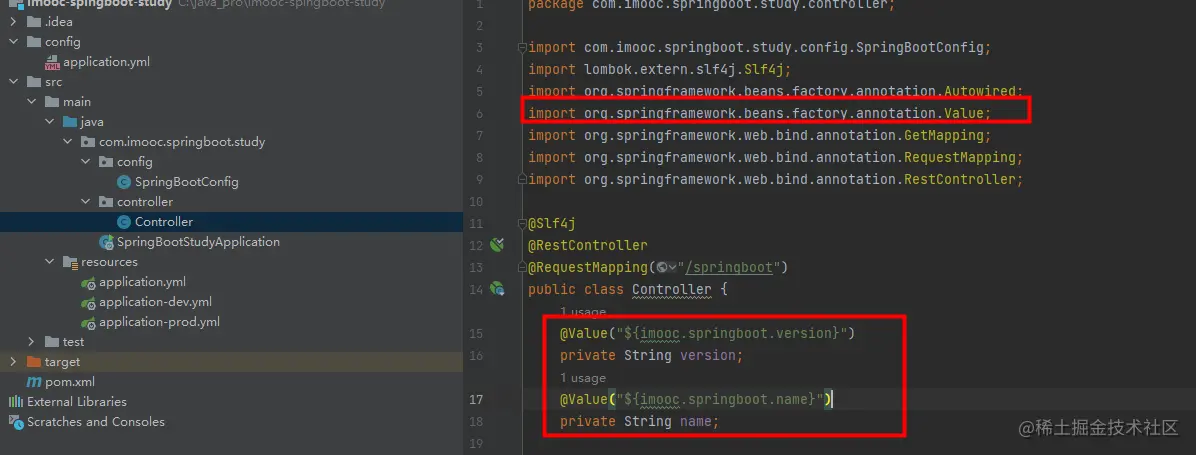Click the gutter icon beside public class Controller
The height and width of the screenshot is (455, 1196).
point(497,289)
